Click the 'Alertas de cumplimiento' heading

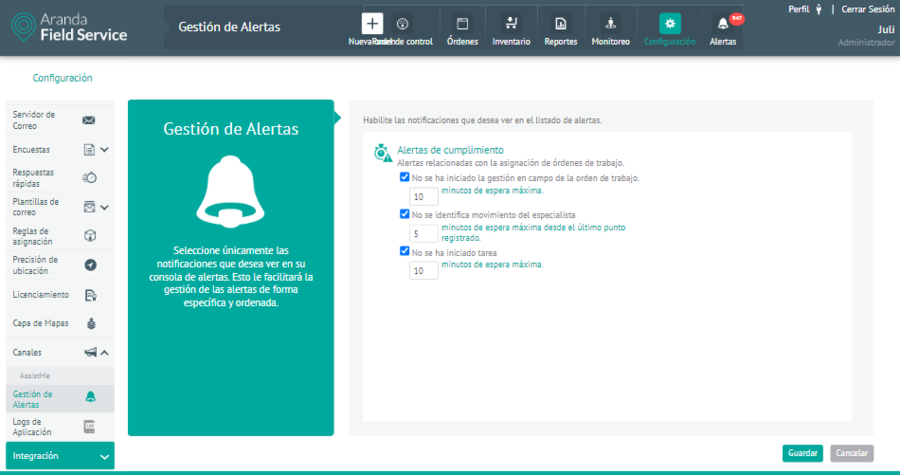coord(451,150)
